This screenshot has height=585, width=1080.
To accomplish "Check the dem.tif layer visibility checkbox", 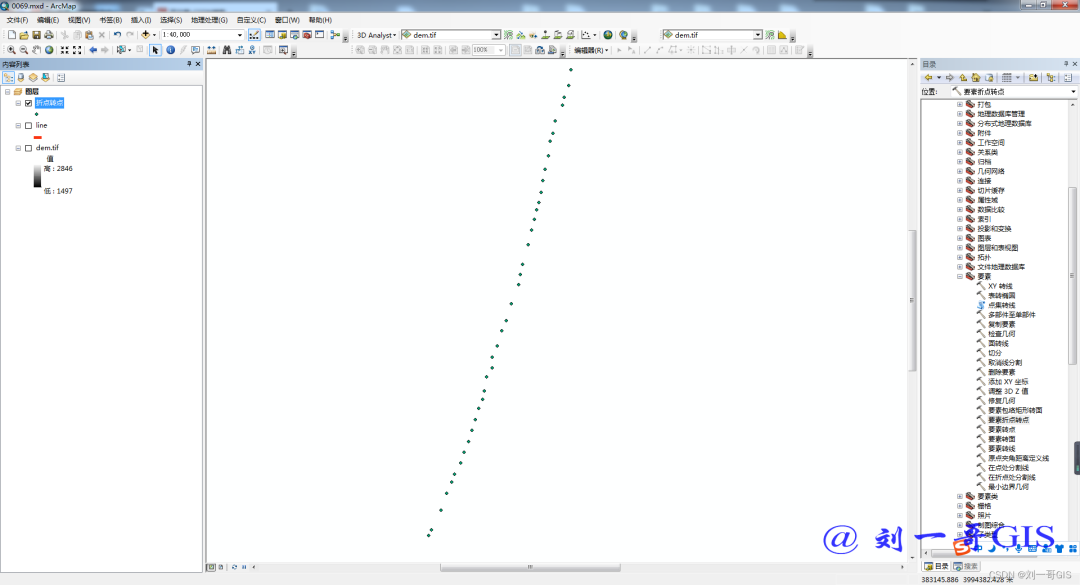I will point(28,148).
